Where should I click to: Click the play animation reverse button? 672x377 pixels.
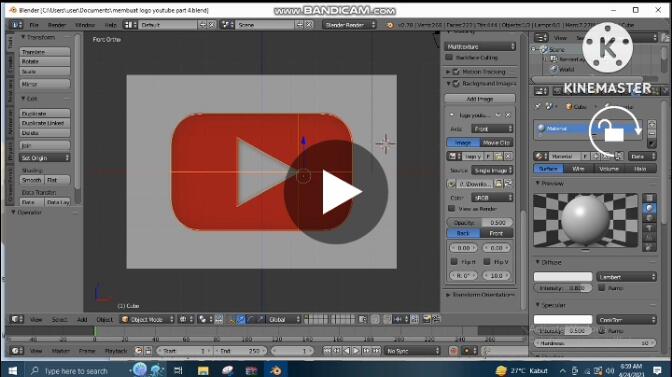[347, 351]
